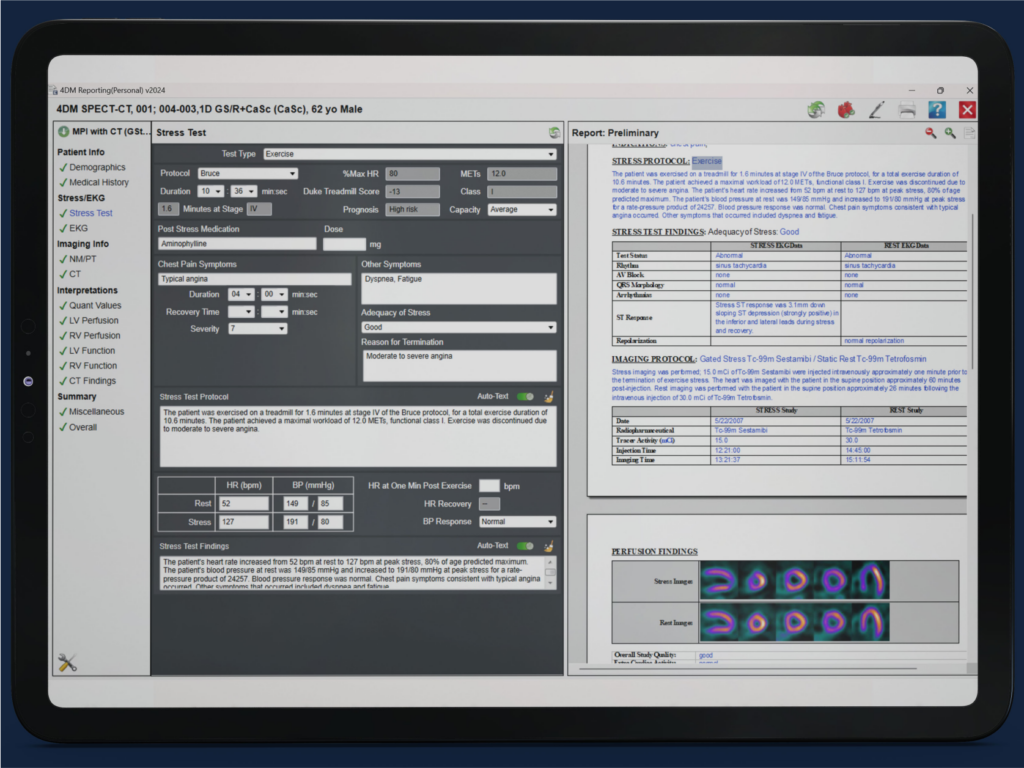This screenshot has height=768, width=1024.
Task: Select EKG in the left navigation
Action: pos(78,228)
